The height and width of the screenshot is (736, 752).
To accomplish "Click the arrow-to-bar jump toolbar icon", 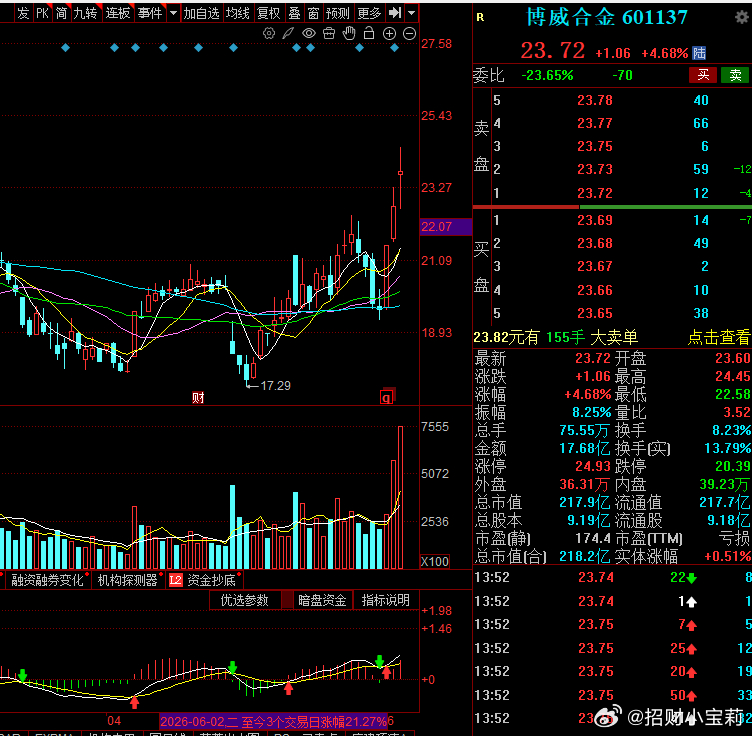I will pyautogui.click(x=395, y=13).
